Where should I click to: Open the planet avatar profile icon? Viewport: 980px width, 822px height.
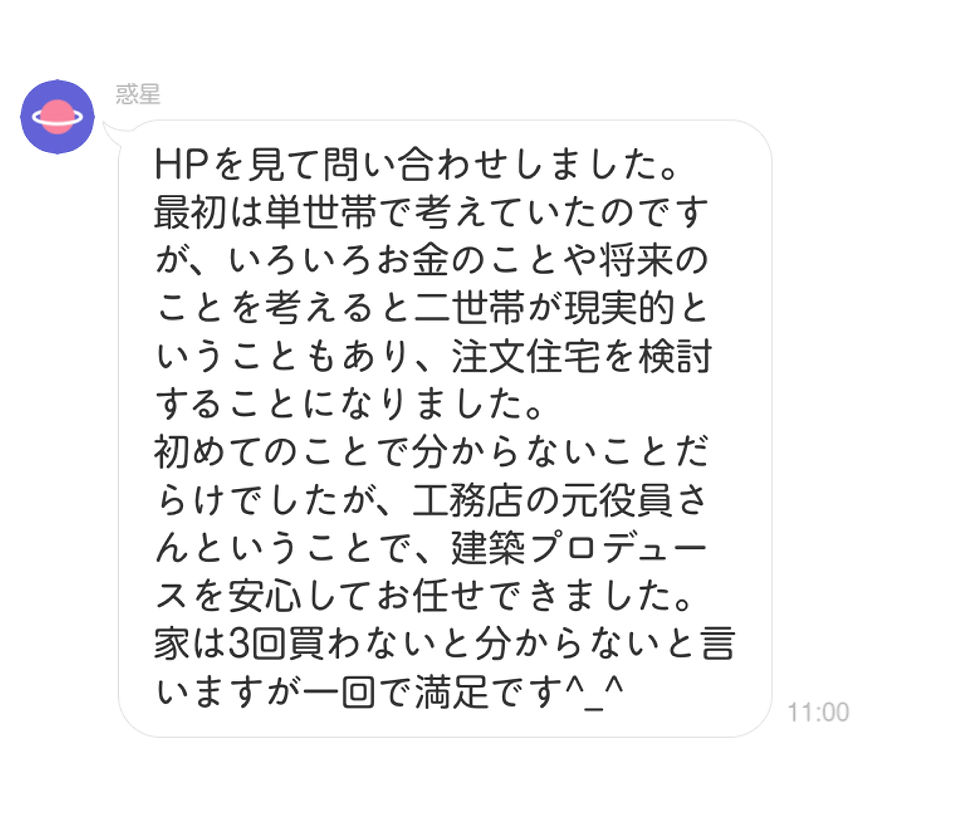(x=58, y=117)
